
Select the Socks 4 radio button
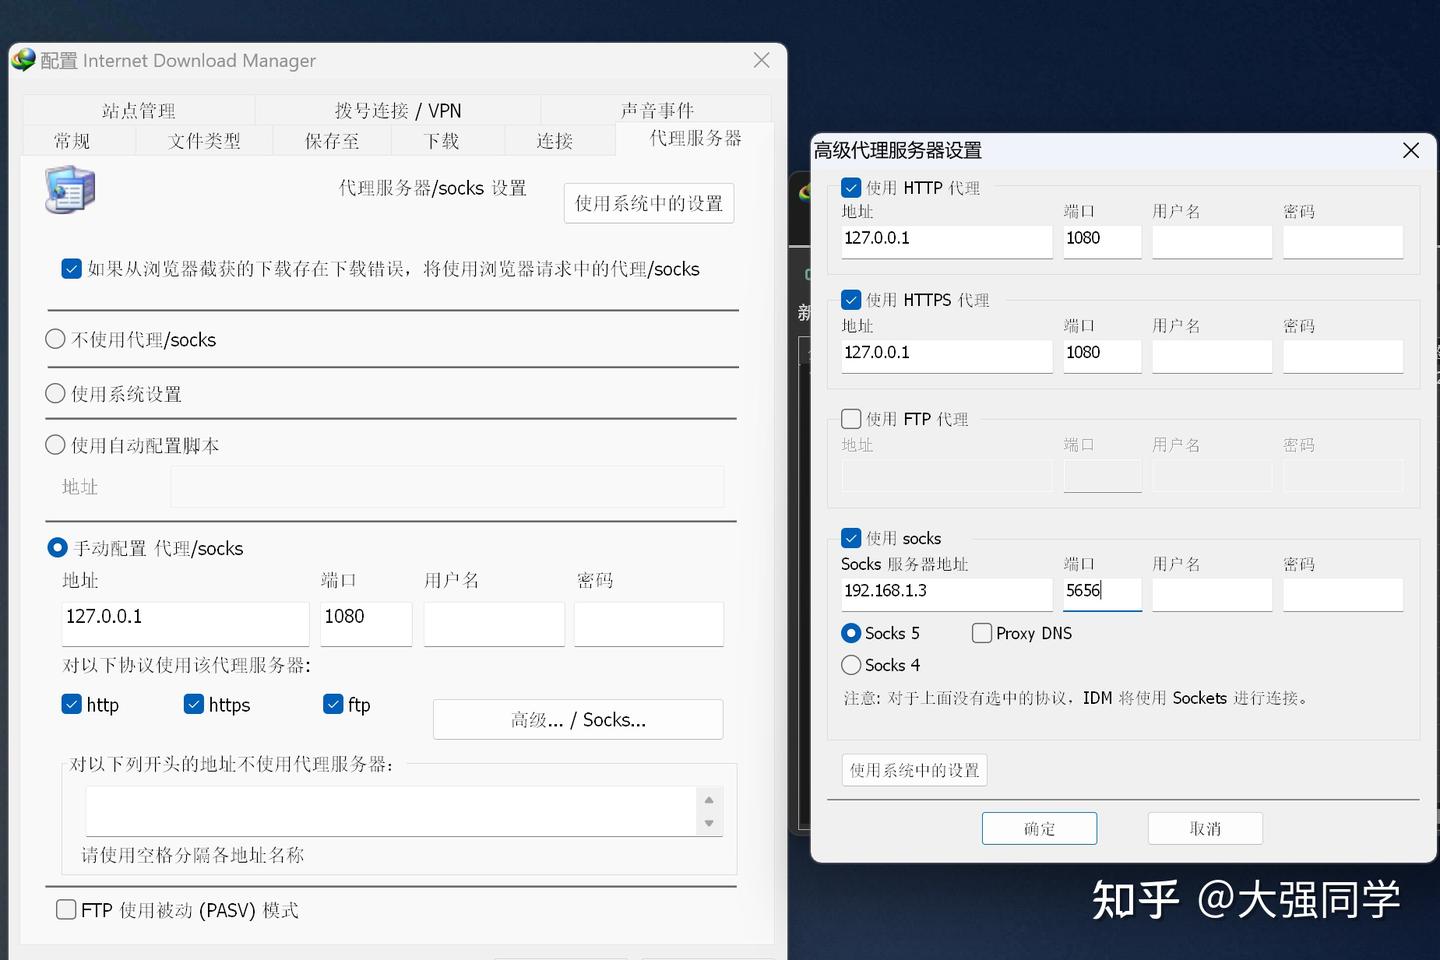[850, 664]
